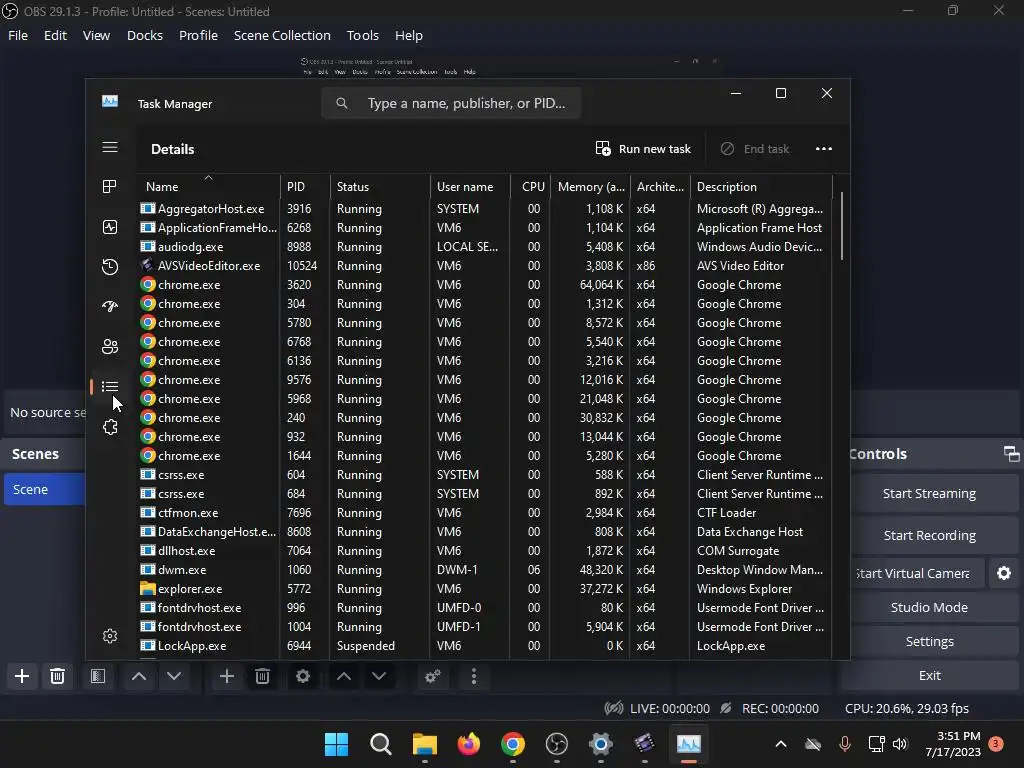Open Services page in Task Manager sidebar
1024x768 pixels.
pyautogui.click(x=110, y=427)
